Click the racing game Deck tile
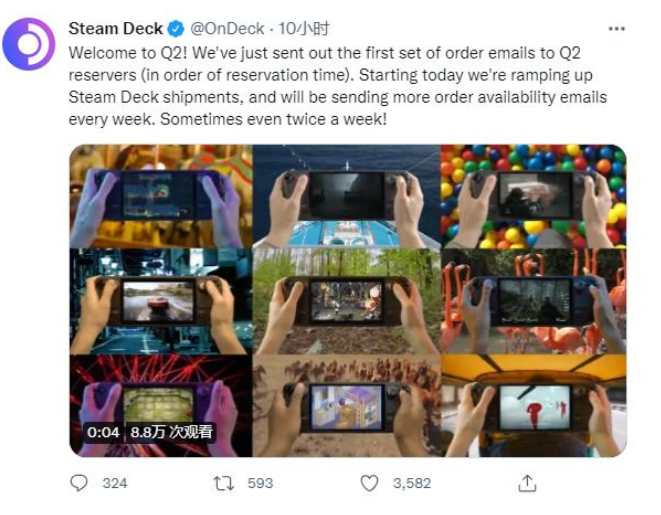This screenshot has width=661, height=515. pyautogui.click(x=161, y=301)
